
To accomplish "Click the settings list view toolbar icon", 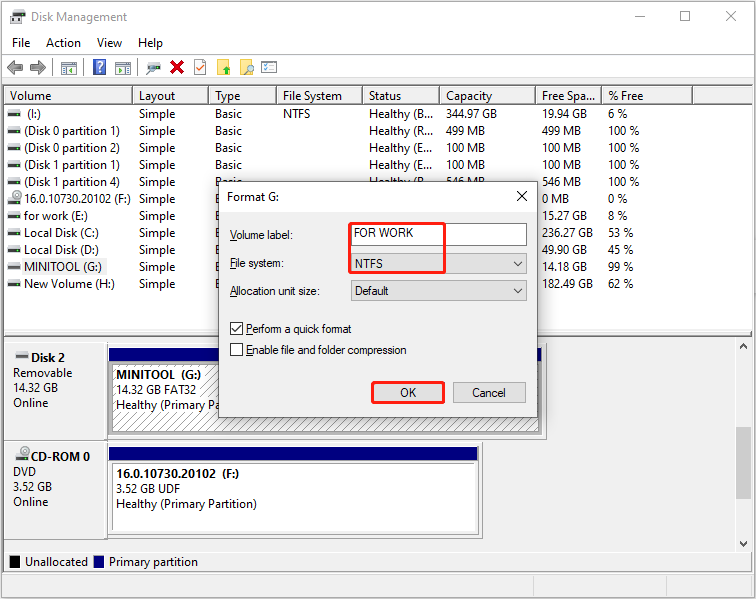I will (269, 67).
